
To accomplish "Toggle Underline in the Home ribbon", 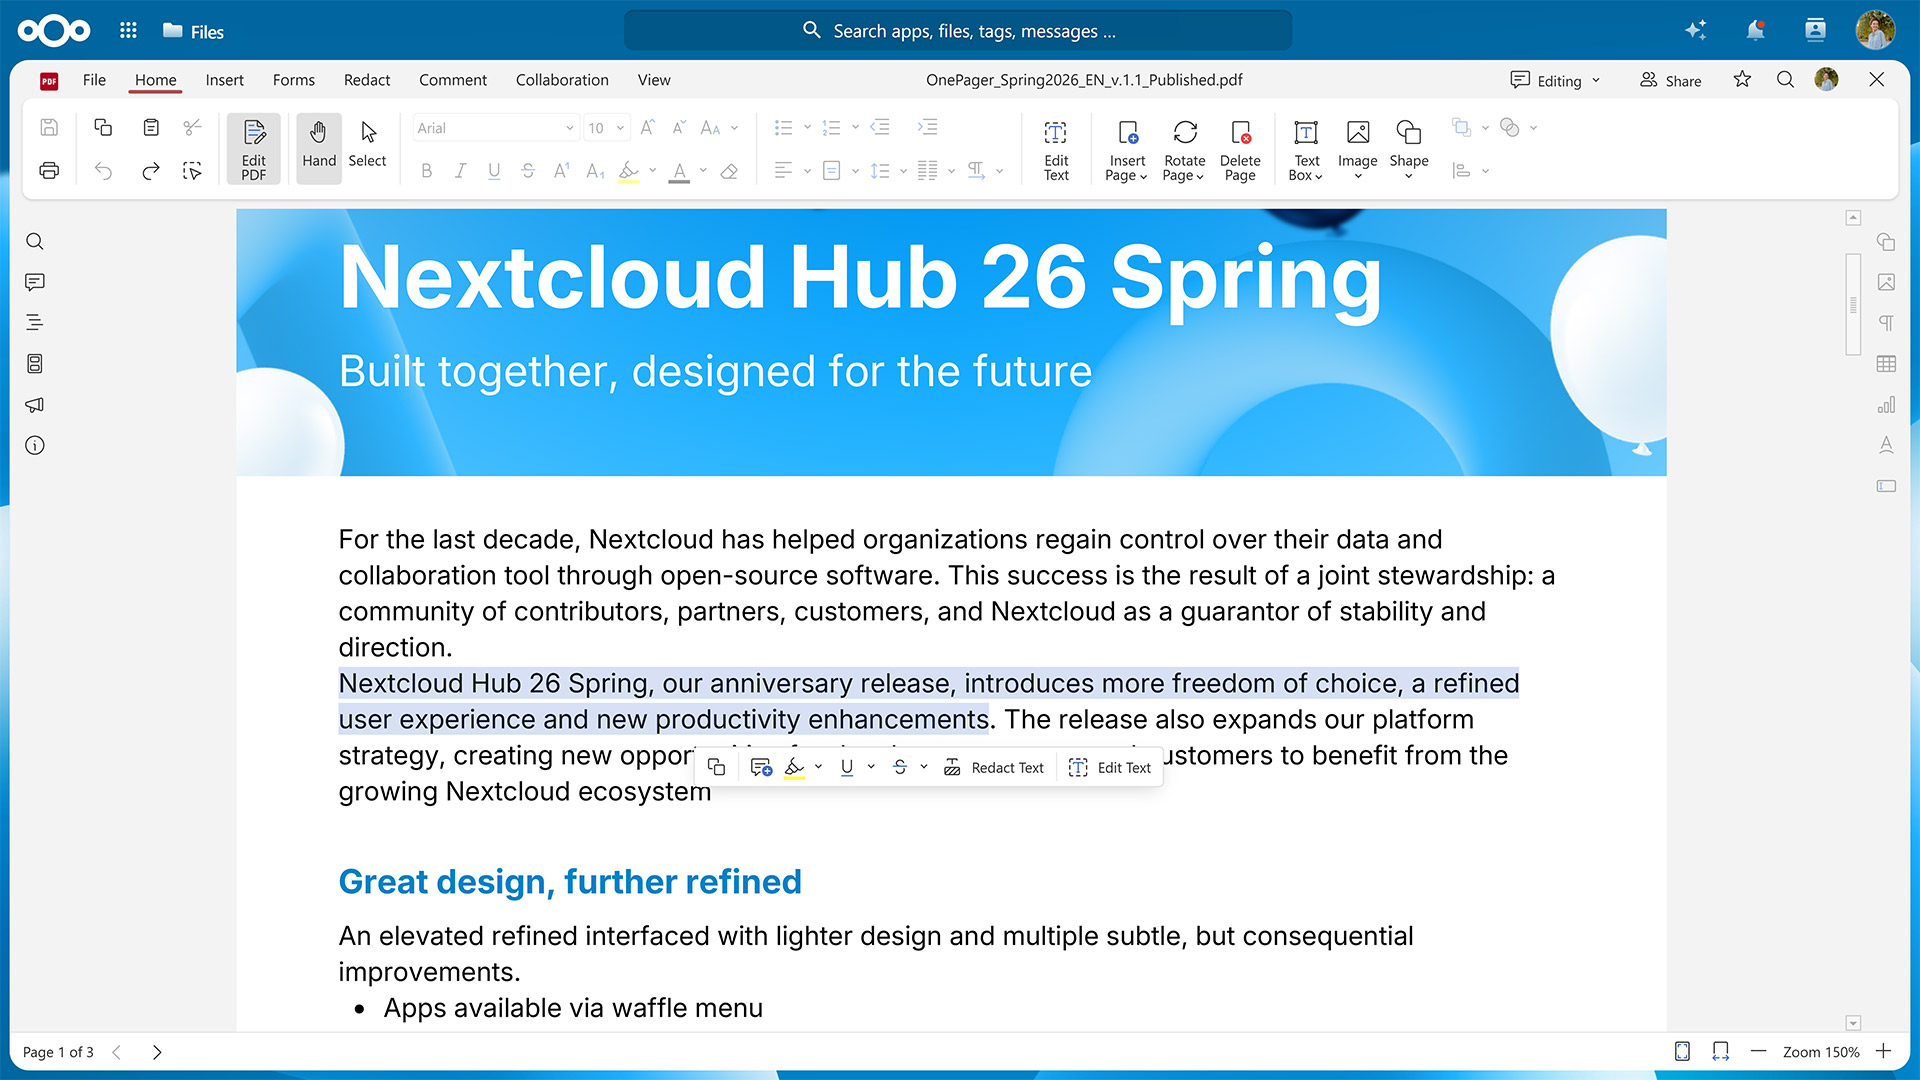I will [x=494, y=171].
